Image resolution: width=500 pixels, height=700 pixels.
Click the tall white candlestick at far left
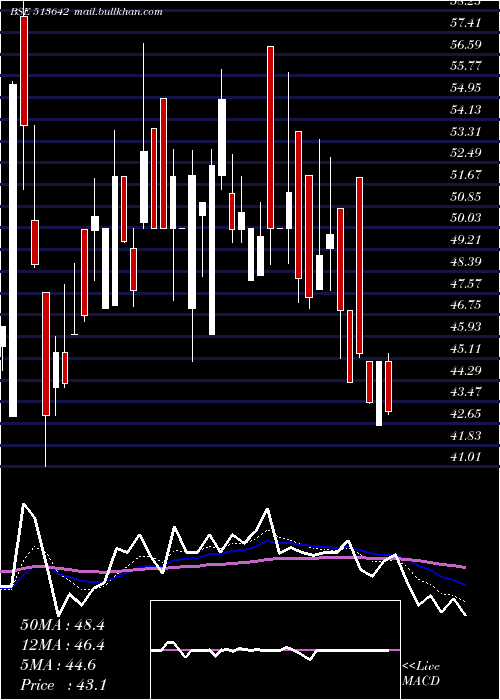click(x=13, y=250)
